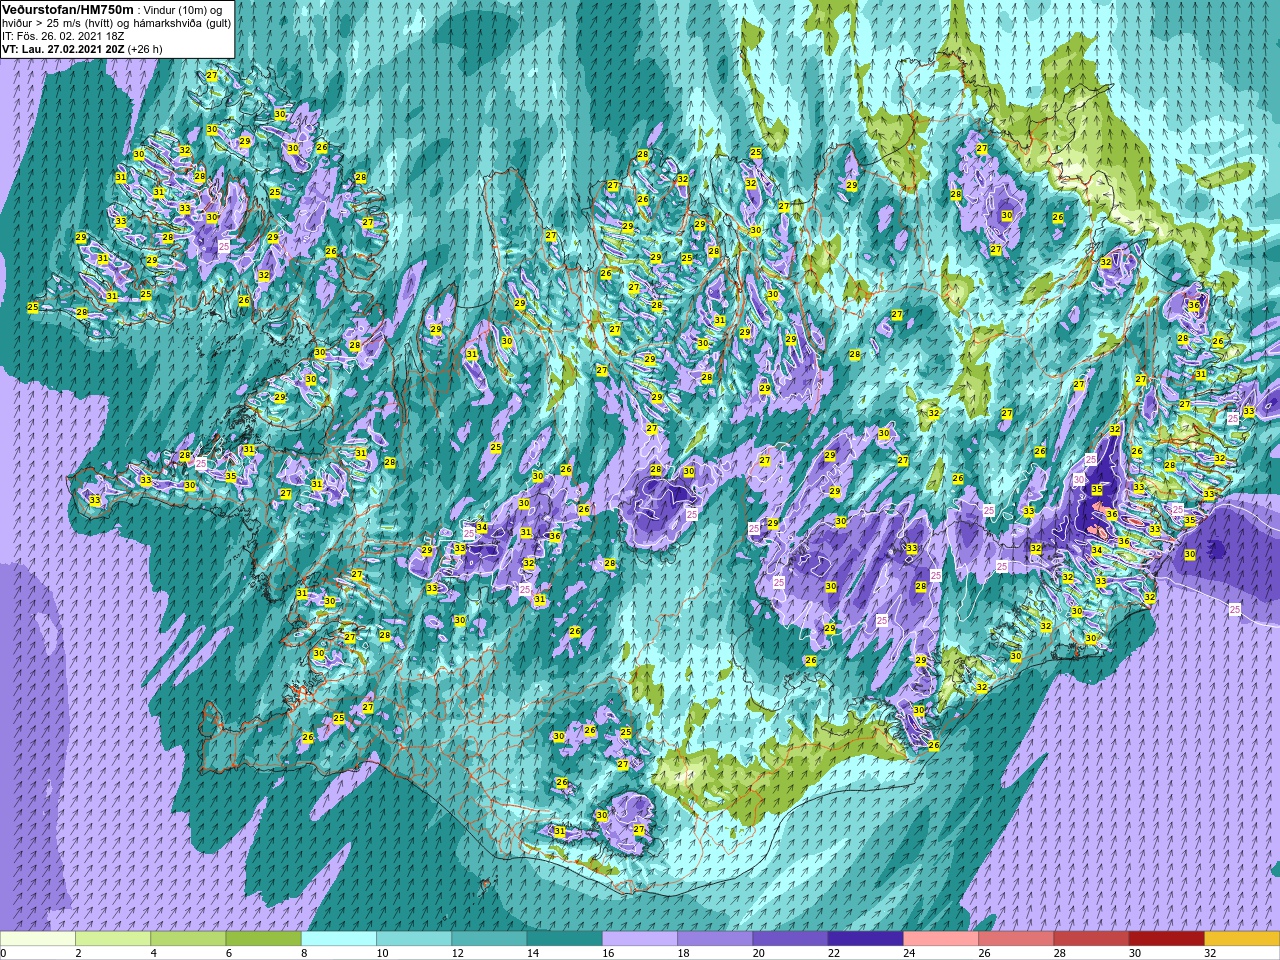Image resolution: width=1280 pixels, height=960 pixels.
Task: Click the legend scale value 14
Action: [533, 953]
